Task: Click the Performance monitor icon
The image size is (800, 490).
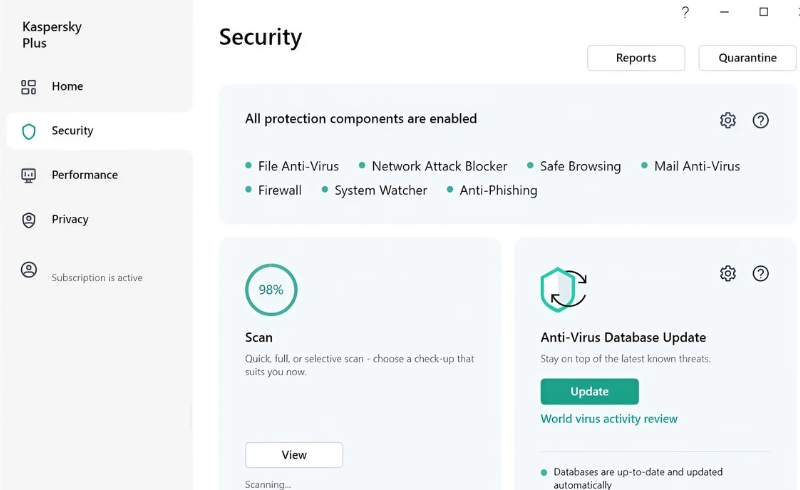Action: pyautogui.click(x=29, y=176)
